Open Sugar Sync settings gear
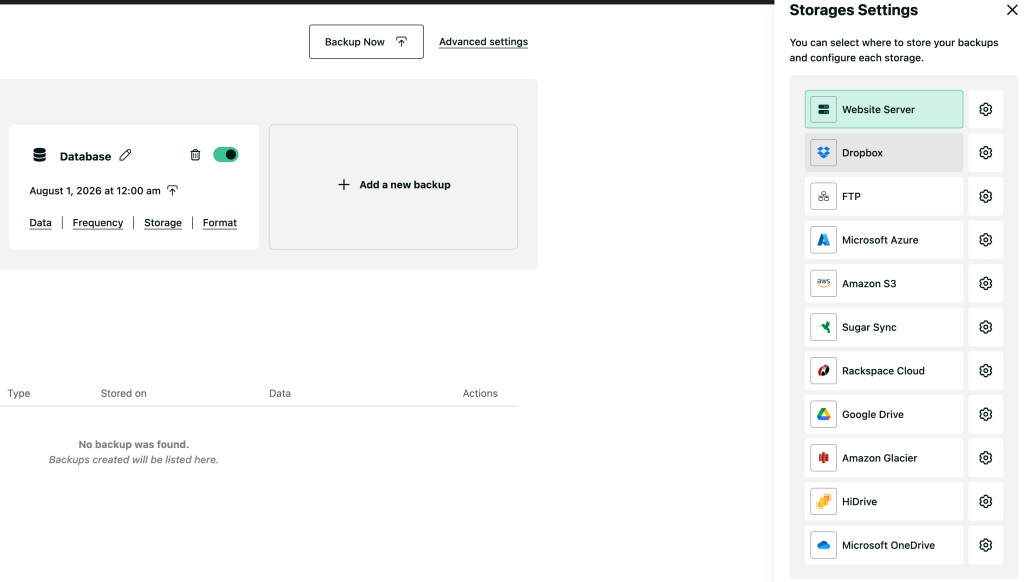1024x582 pixels. click(x=985, y=327)
